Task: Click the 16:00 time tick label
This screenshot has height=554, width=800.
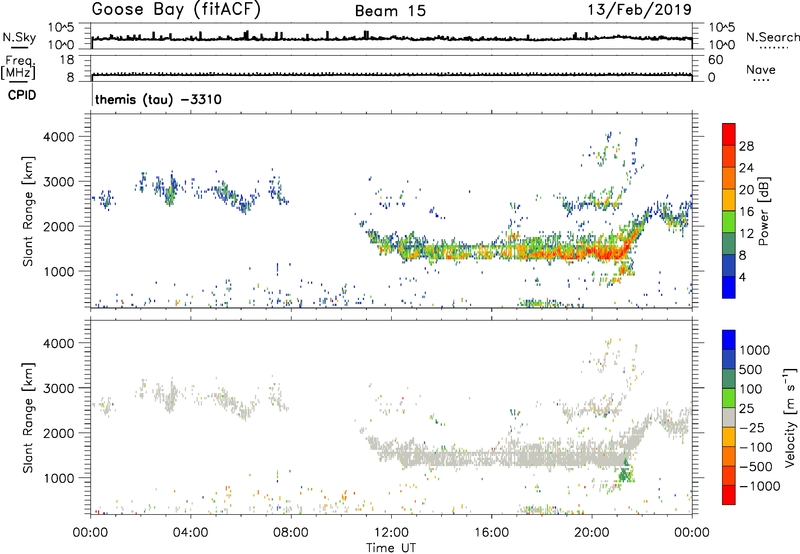Action: click(491, 533)
